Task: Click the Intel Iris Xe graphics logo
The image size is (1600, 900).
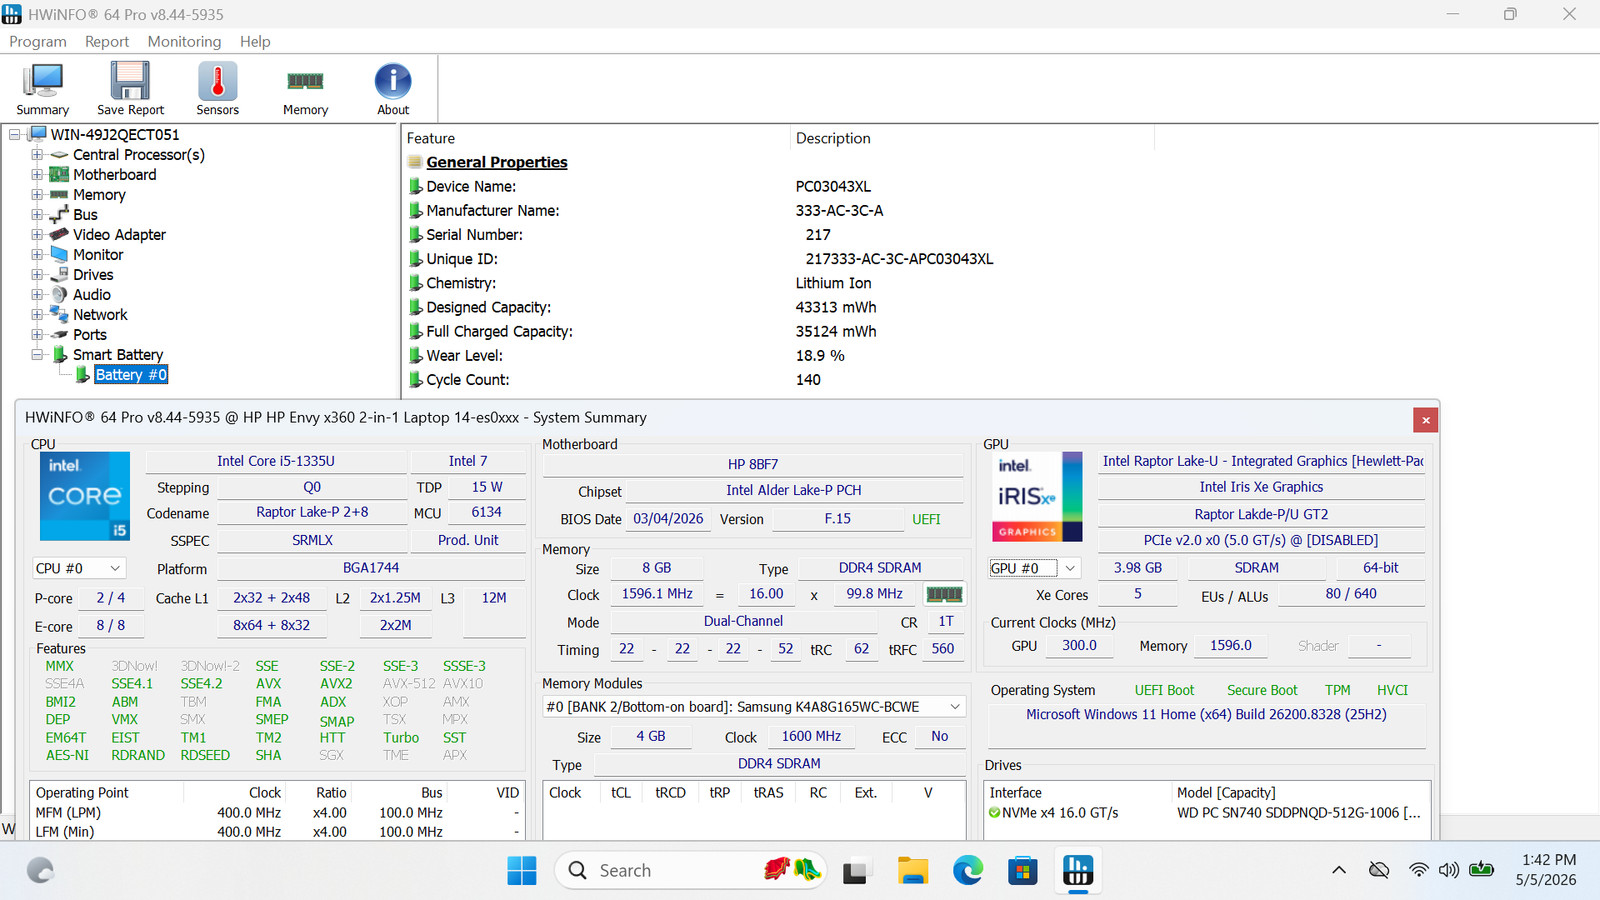Action: (x=1038, y=497)
